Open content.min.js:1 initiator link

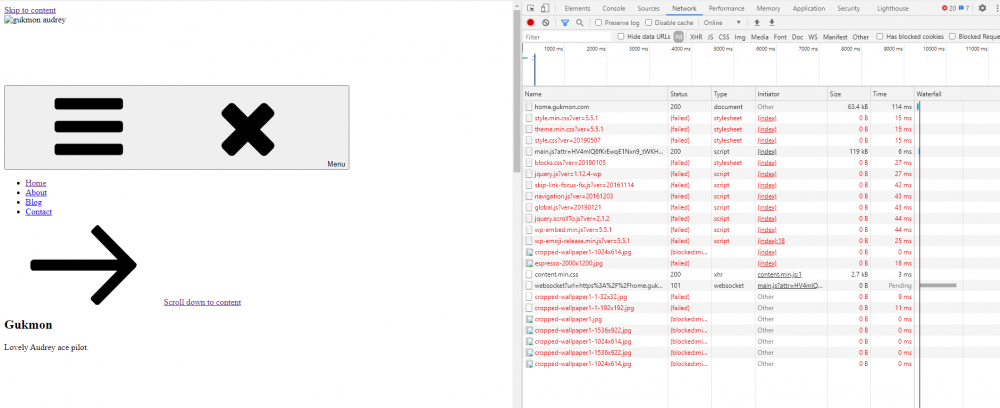pos(779,274)
